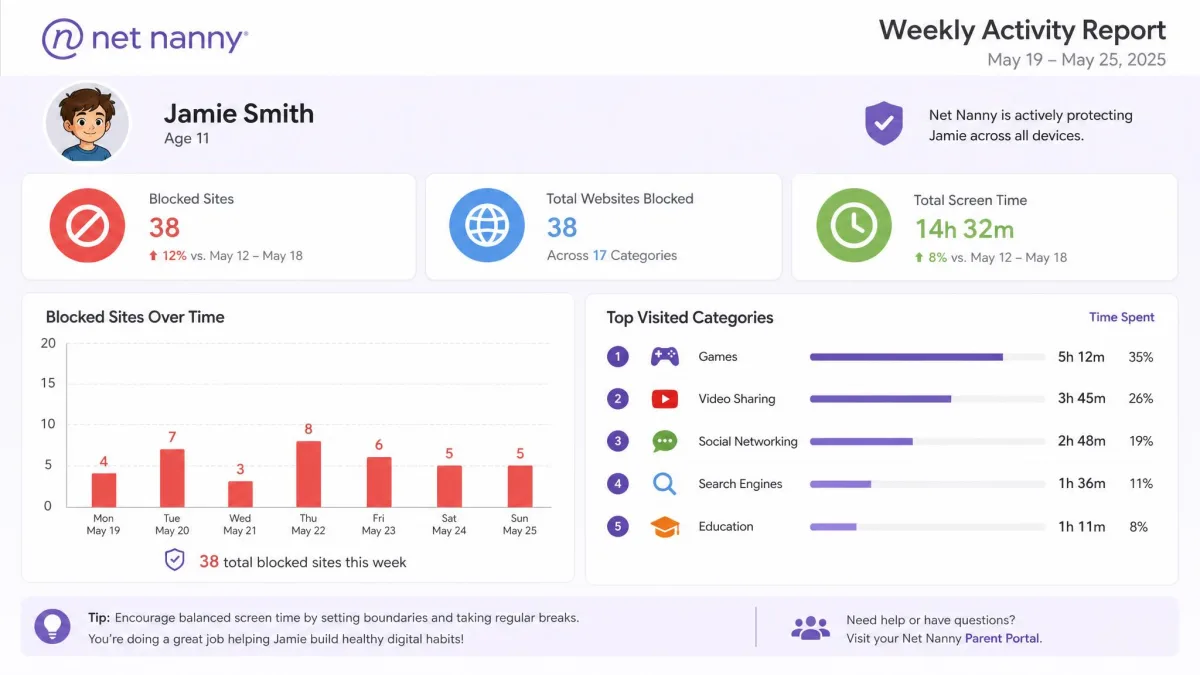
Task: Click the Social Networking progress bar
Action: (927, 441)
